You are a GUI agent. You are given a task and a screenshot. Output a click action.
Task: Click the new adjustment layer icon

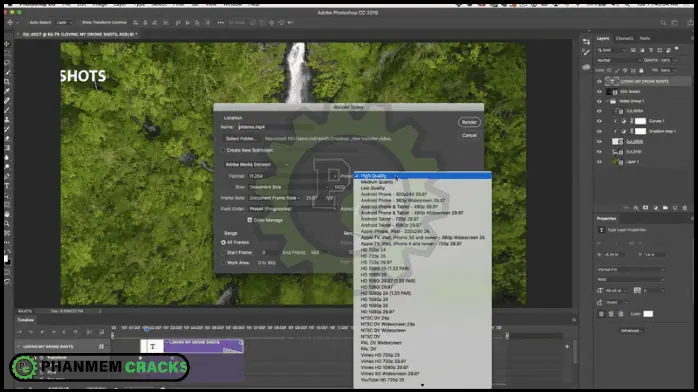(655, 208)
